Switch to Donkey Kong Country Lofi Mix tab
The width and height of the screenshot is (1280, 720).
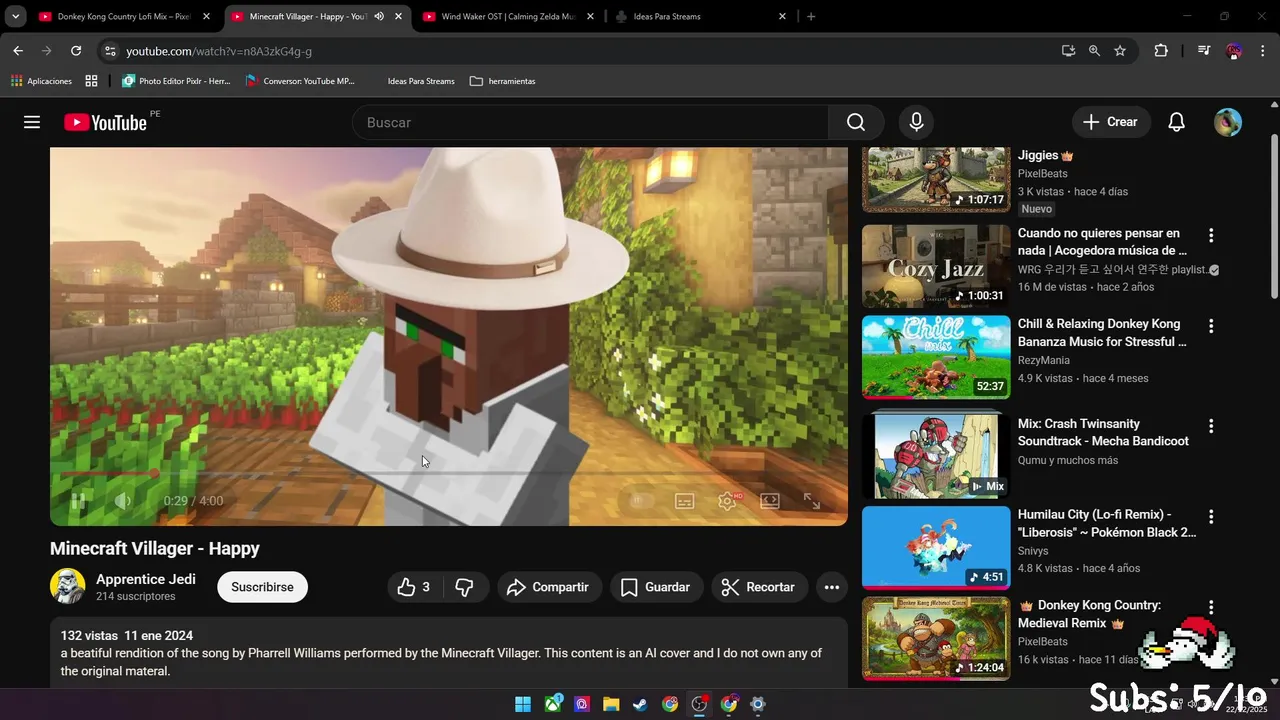124,16
